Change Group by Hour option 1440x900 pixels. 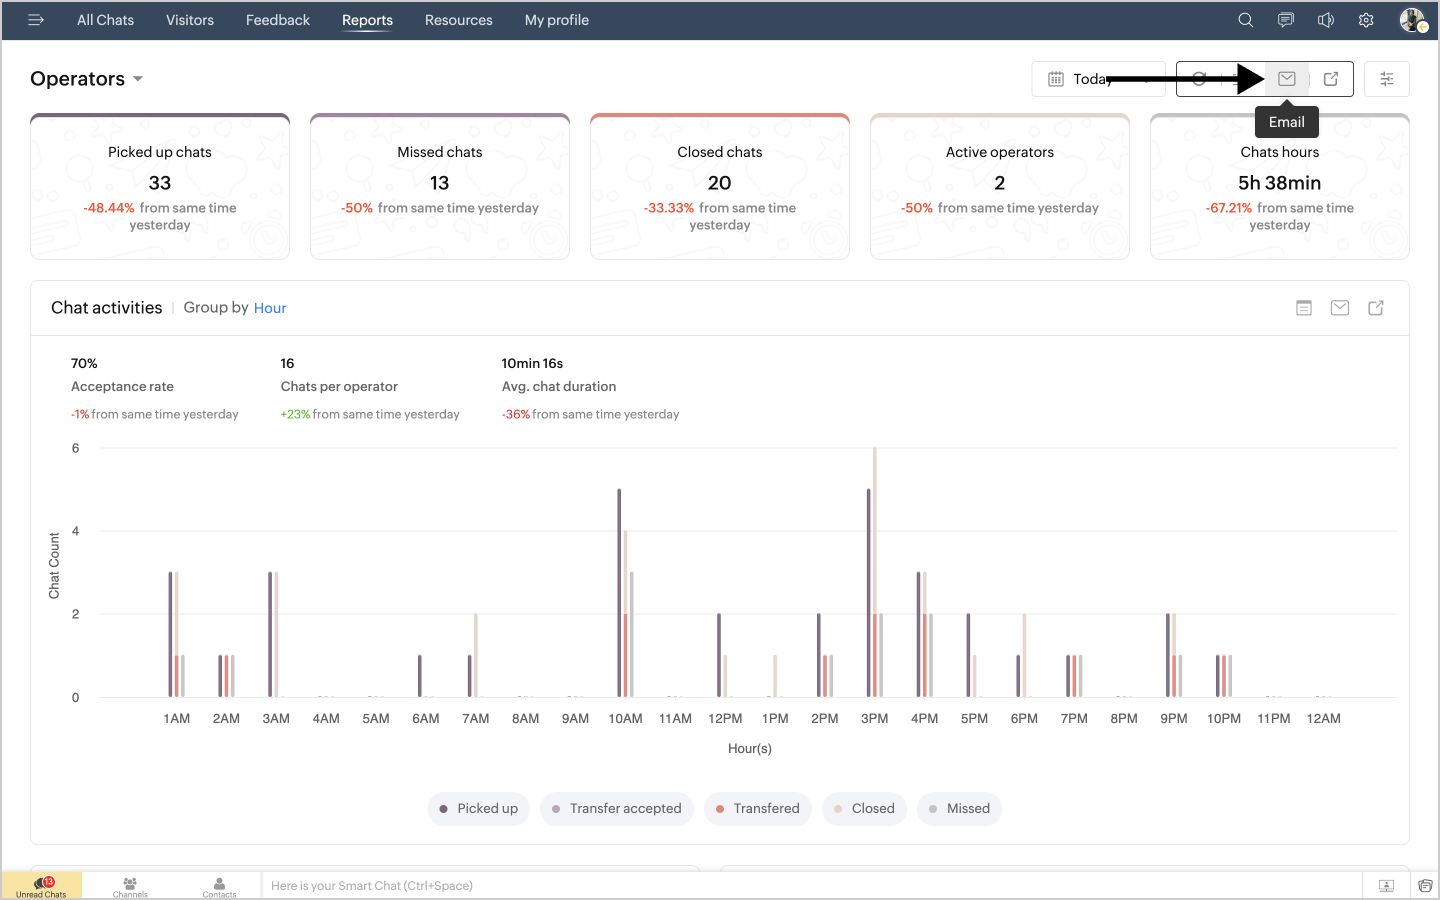(x=270, y=308)
